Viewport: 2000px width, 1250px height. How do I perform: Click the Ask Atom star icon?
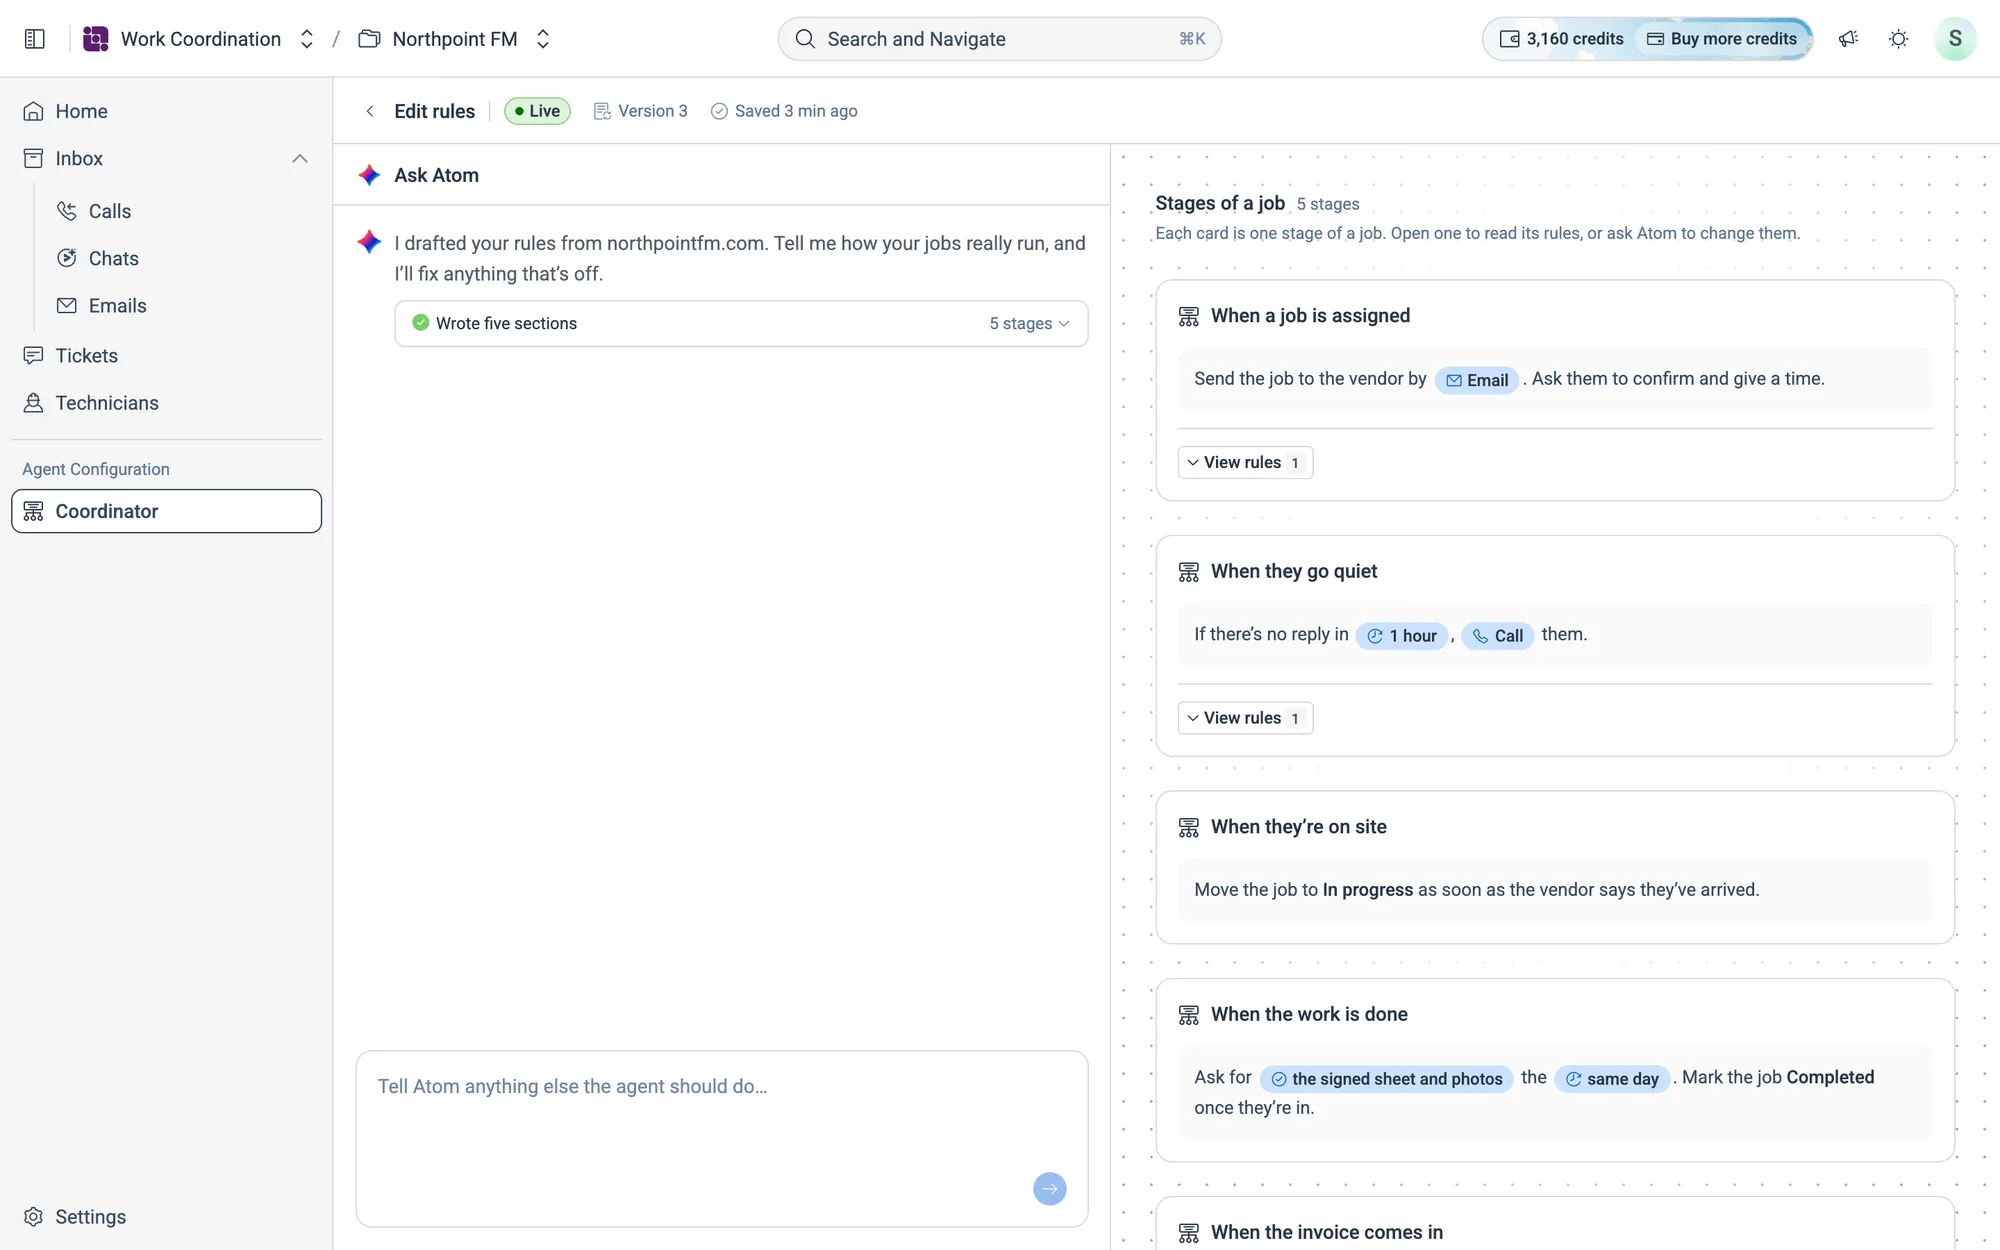(x=369, y=175)
